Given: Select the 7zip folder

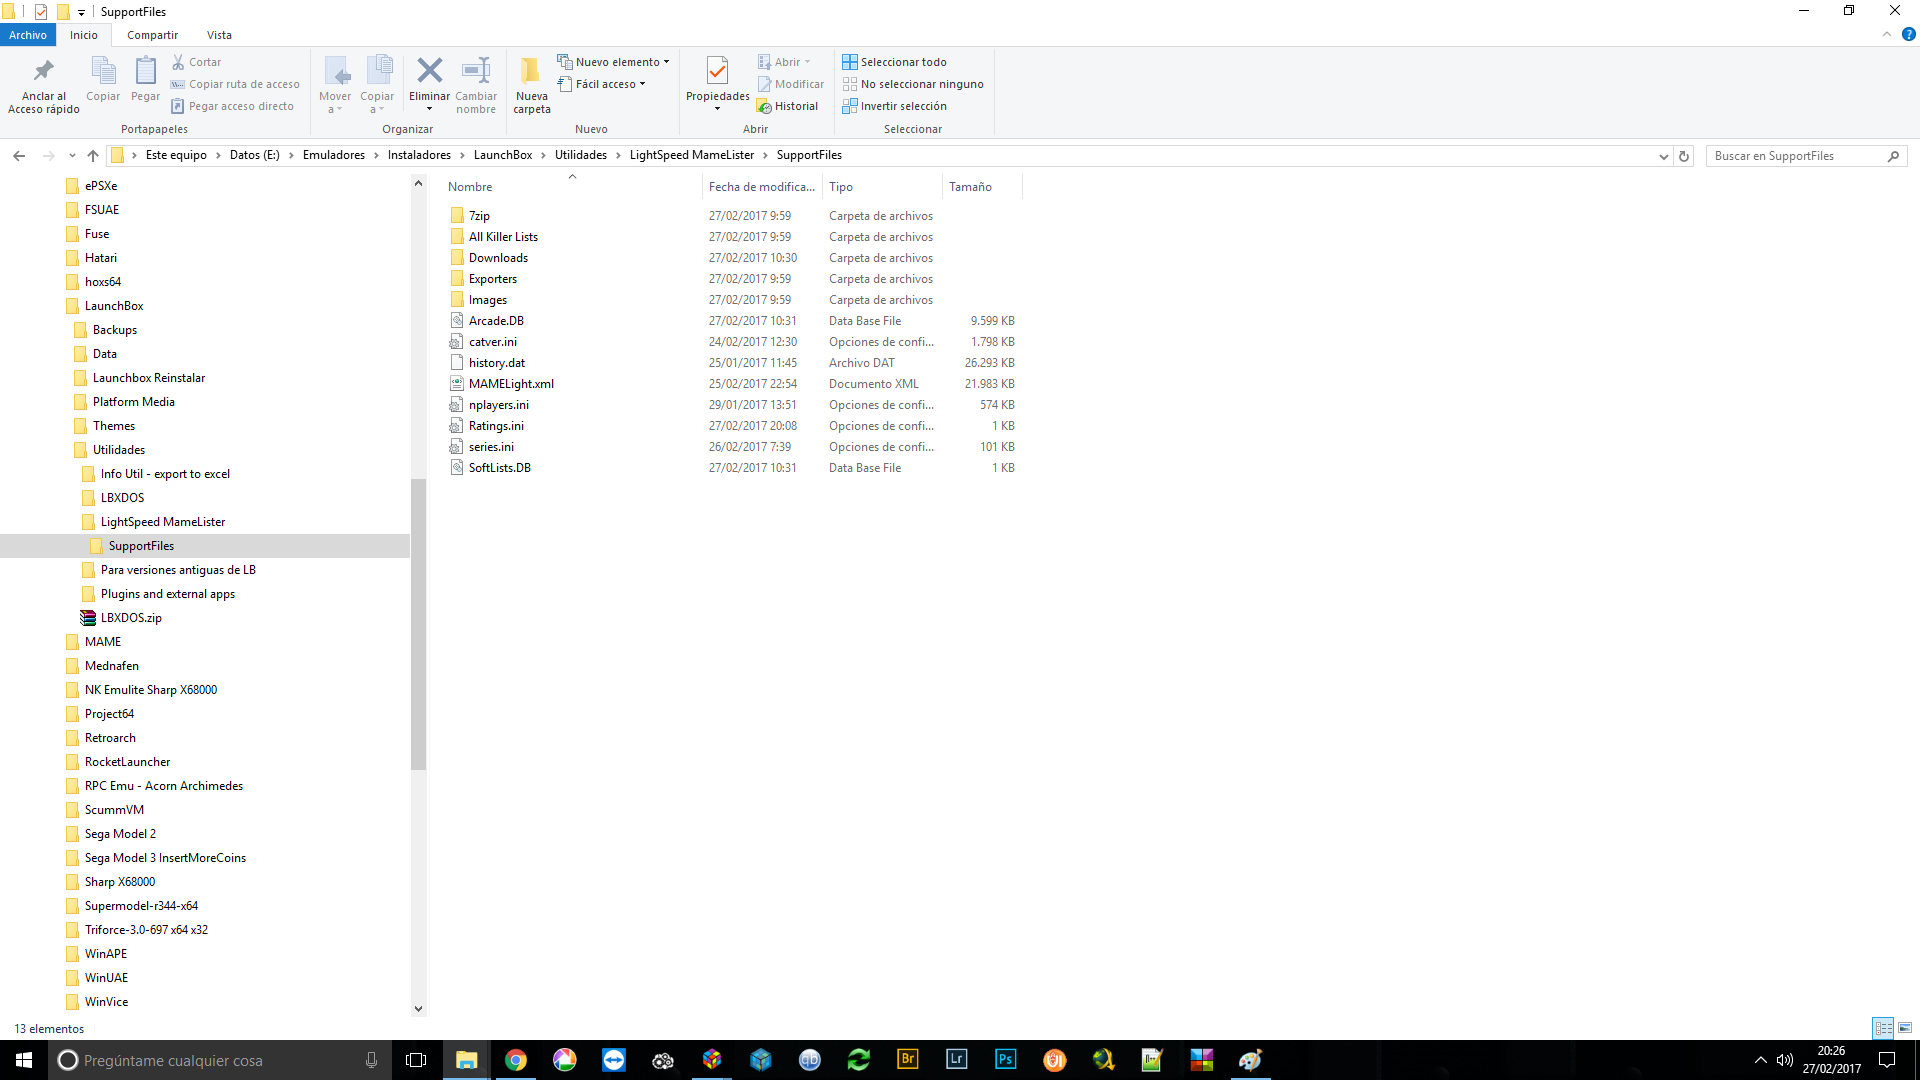Looking at the screenshot, I should 479,216.
